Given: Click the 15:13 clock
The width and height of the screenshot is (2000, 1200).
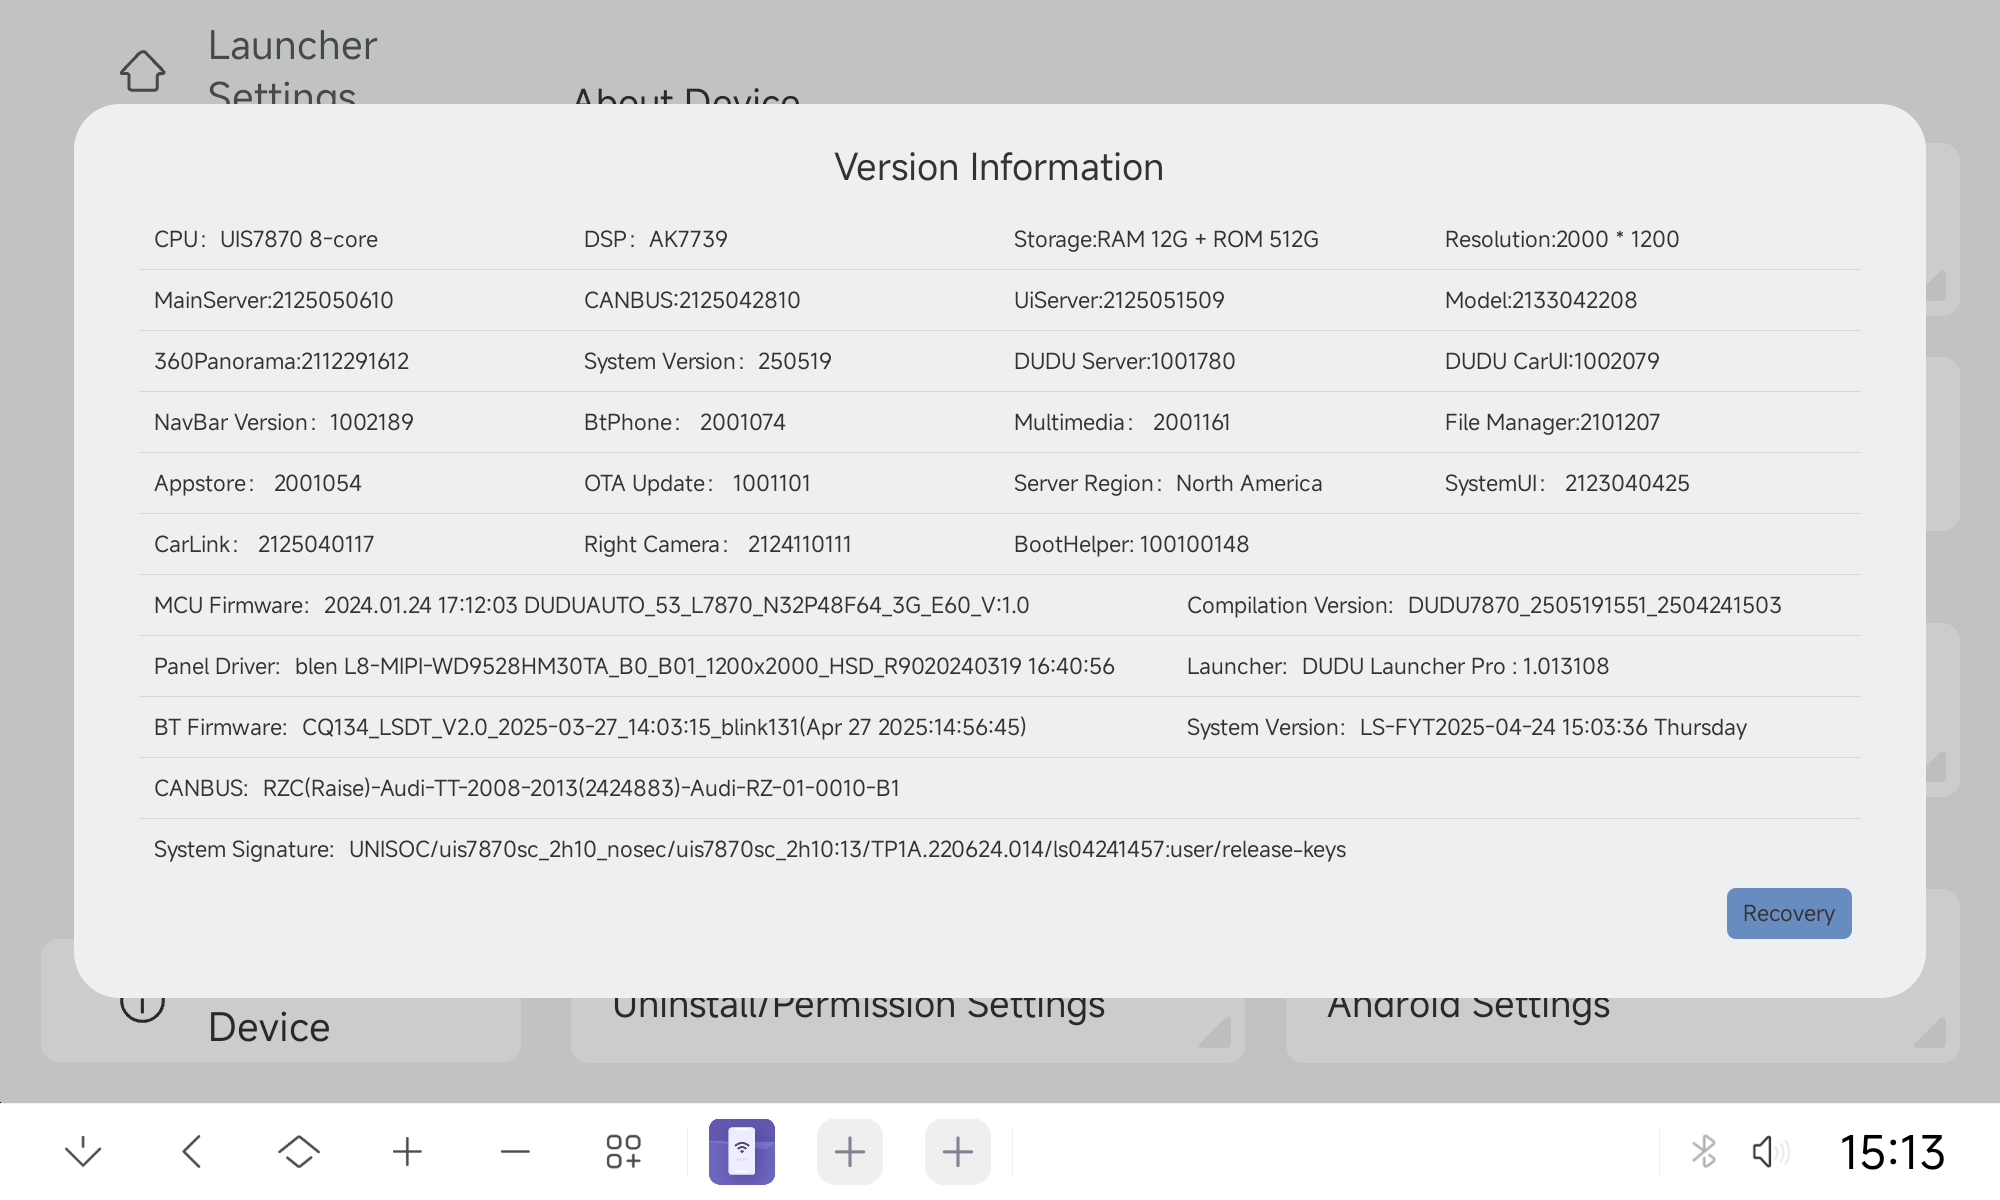Looking at the screenshot, I should pyautogui.click(x=1892, y=1151).
